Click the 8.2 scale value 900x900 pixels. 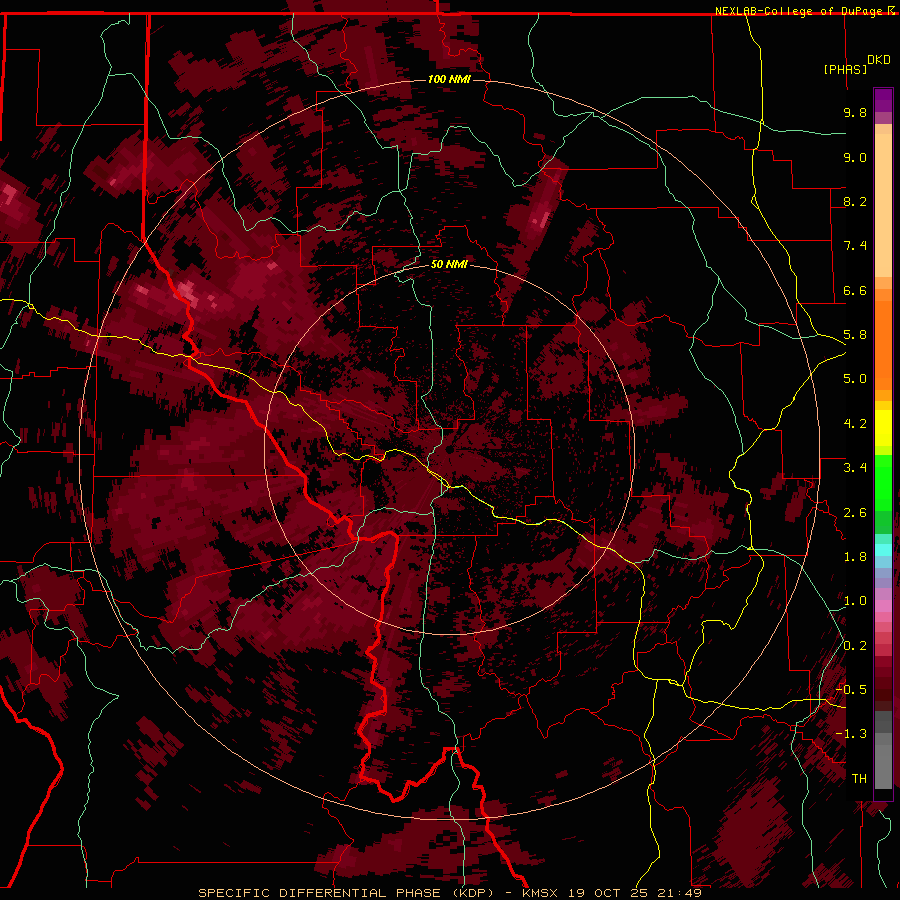coord(855,201)
